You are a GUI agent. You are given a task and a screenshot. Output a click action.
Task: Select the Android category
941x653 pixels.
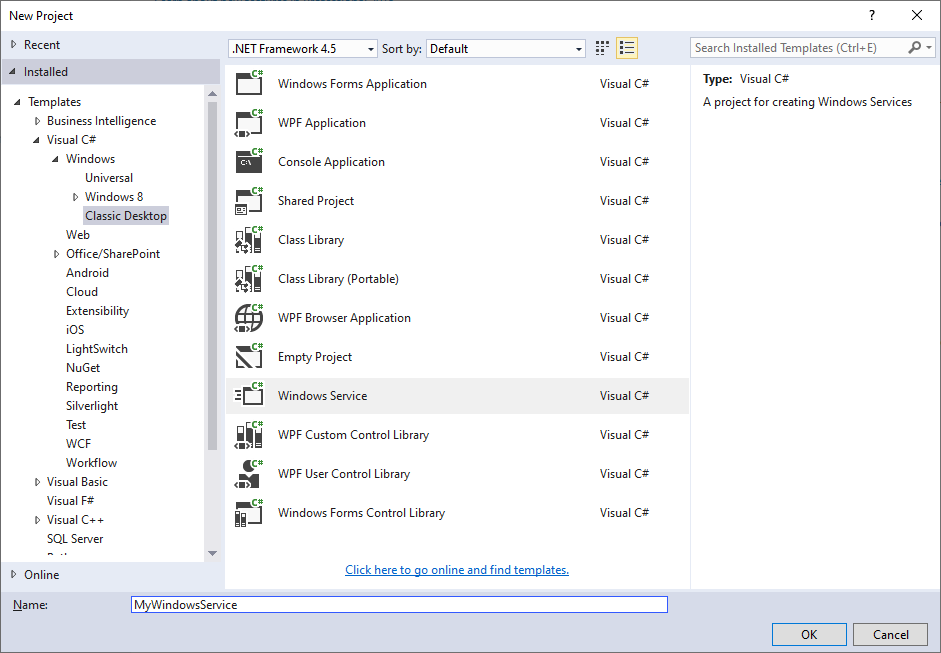coord(88,272)
